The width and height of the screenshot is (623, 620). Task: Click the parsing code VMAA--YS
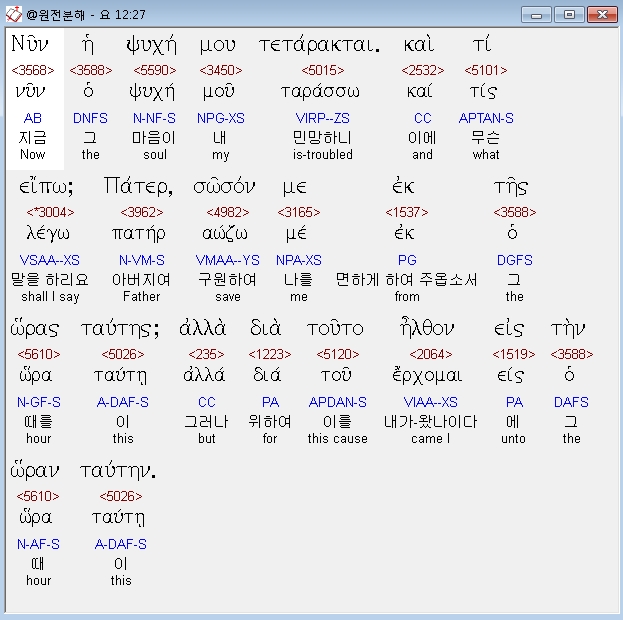tap(228, 260)
